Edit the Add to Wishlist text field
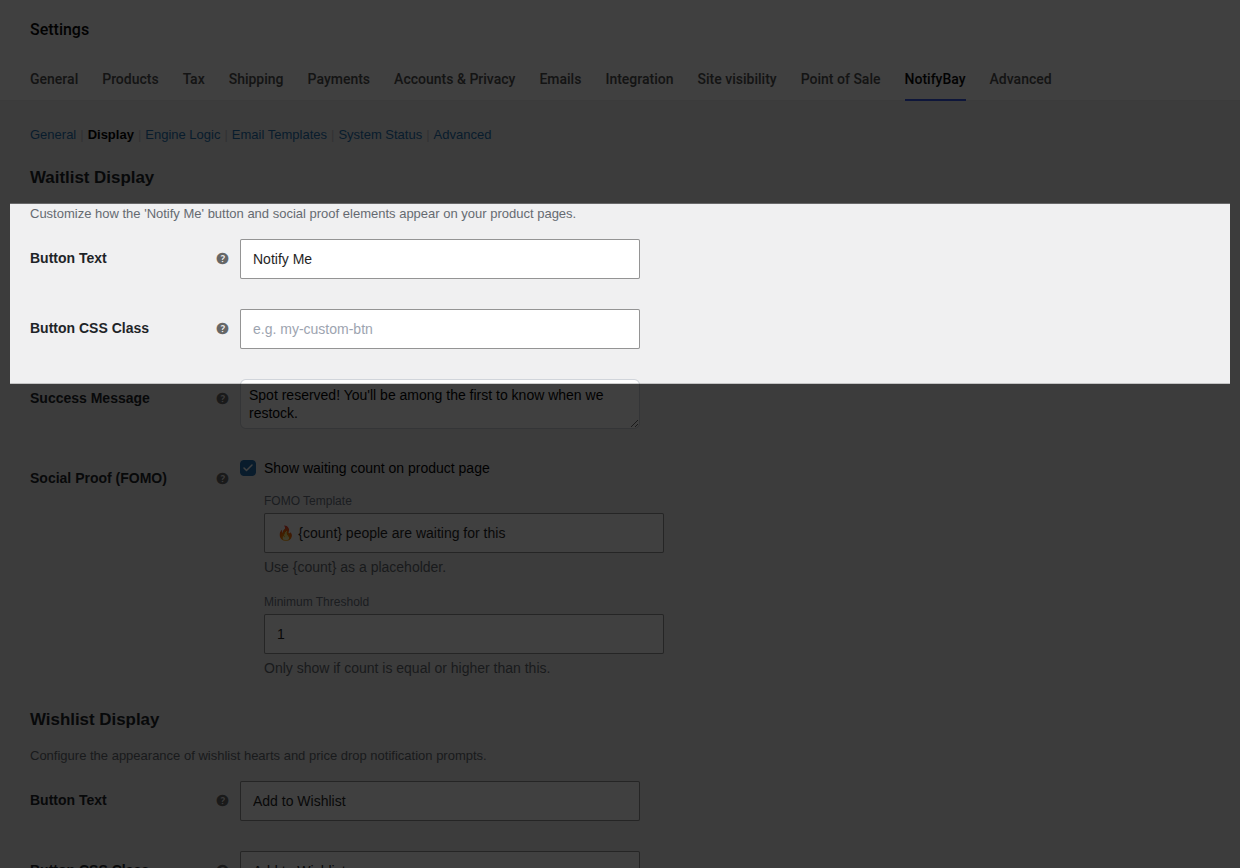Image resolution: width=1240 pixels, height=868 pixels. (440, 801)
